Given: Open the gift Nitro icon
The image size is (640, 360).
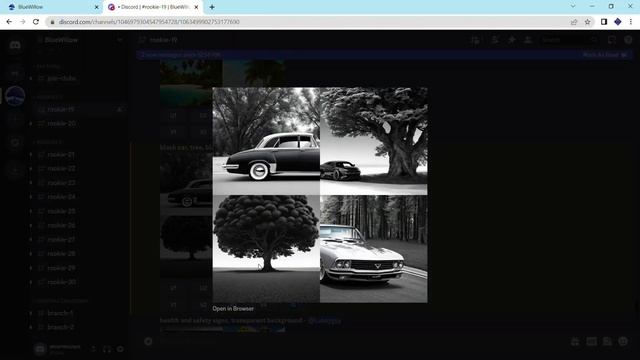Looking at the screenshot, I should tap(575, 341).
